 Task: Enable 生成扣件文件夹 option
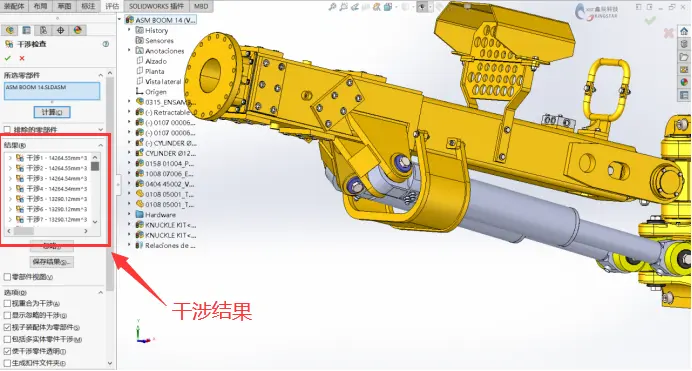pos(7,363)
